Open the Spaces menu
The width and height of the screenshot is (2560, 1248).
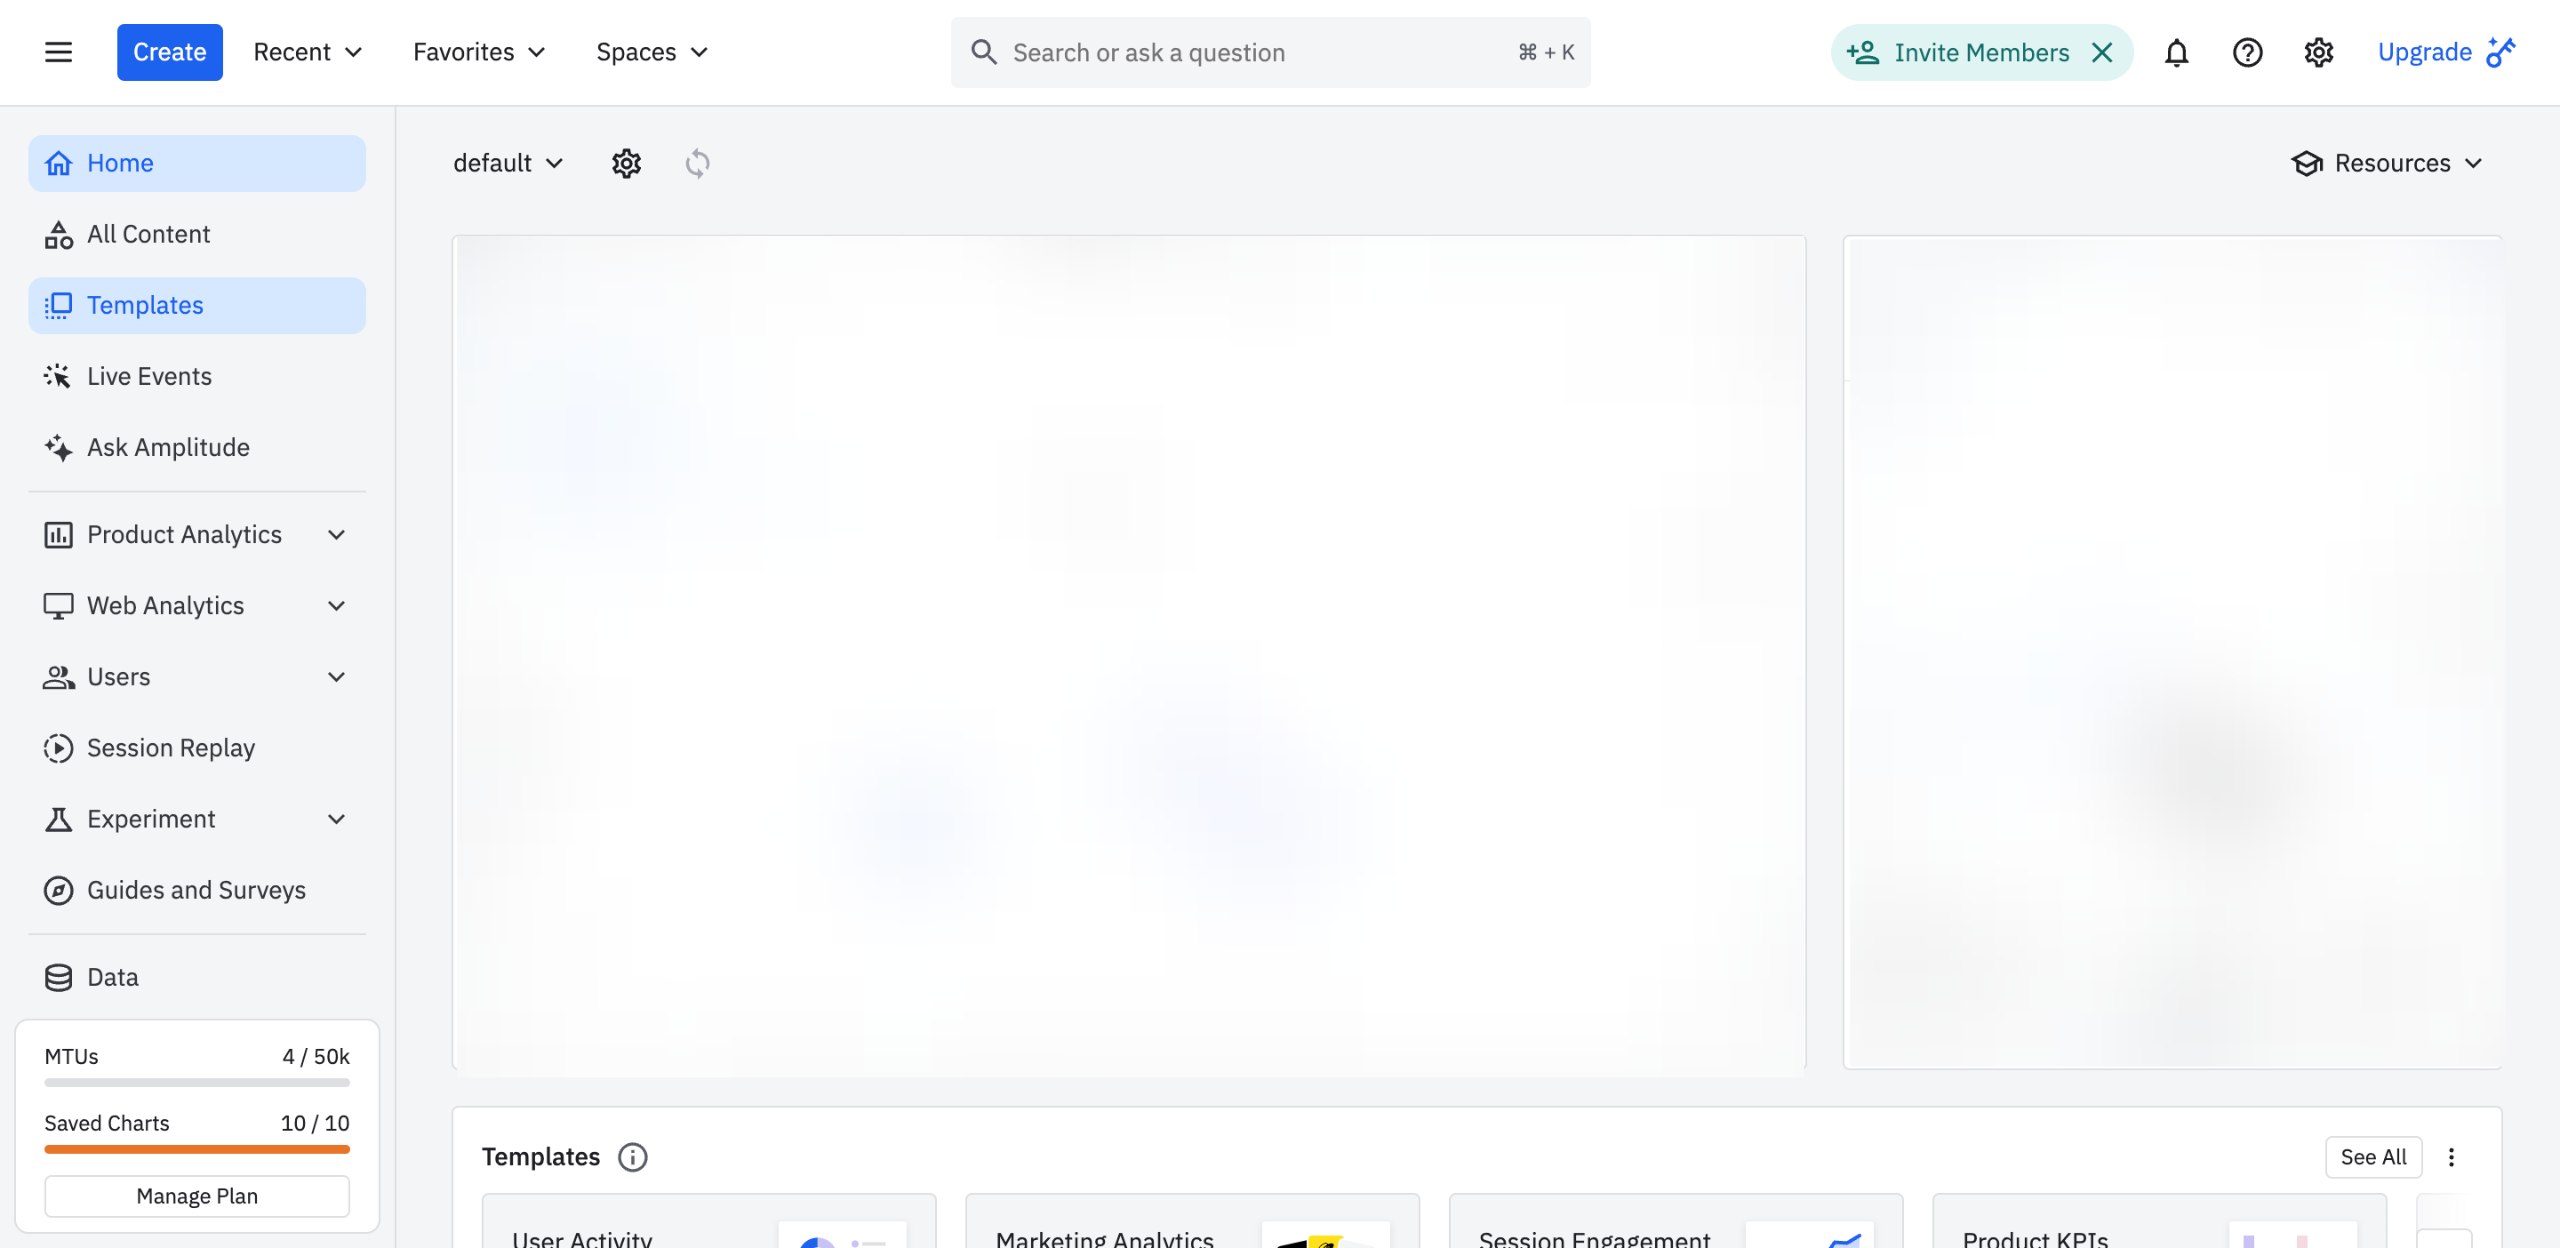[651, 52]
